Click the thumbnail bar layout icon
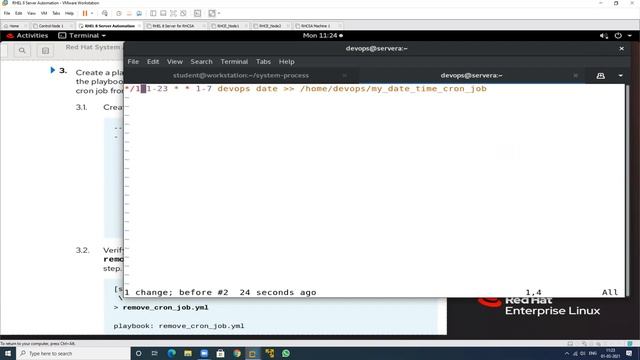640x360 pixels. tap(163, 13)
